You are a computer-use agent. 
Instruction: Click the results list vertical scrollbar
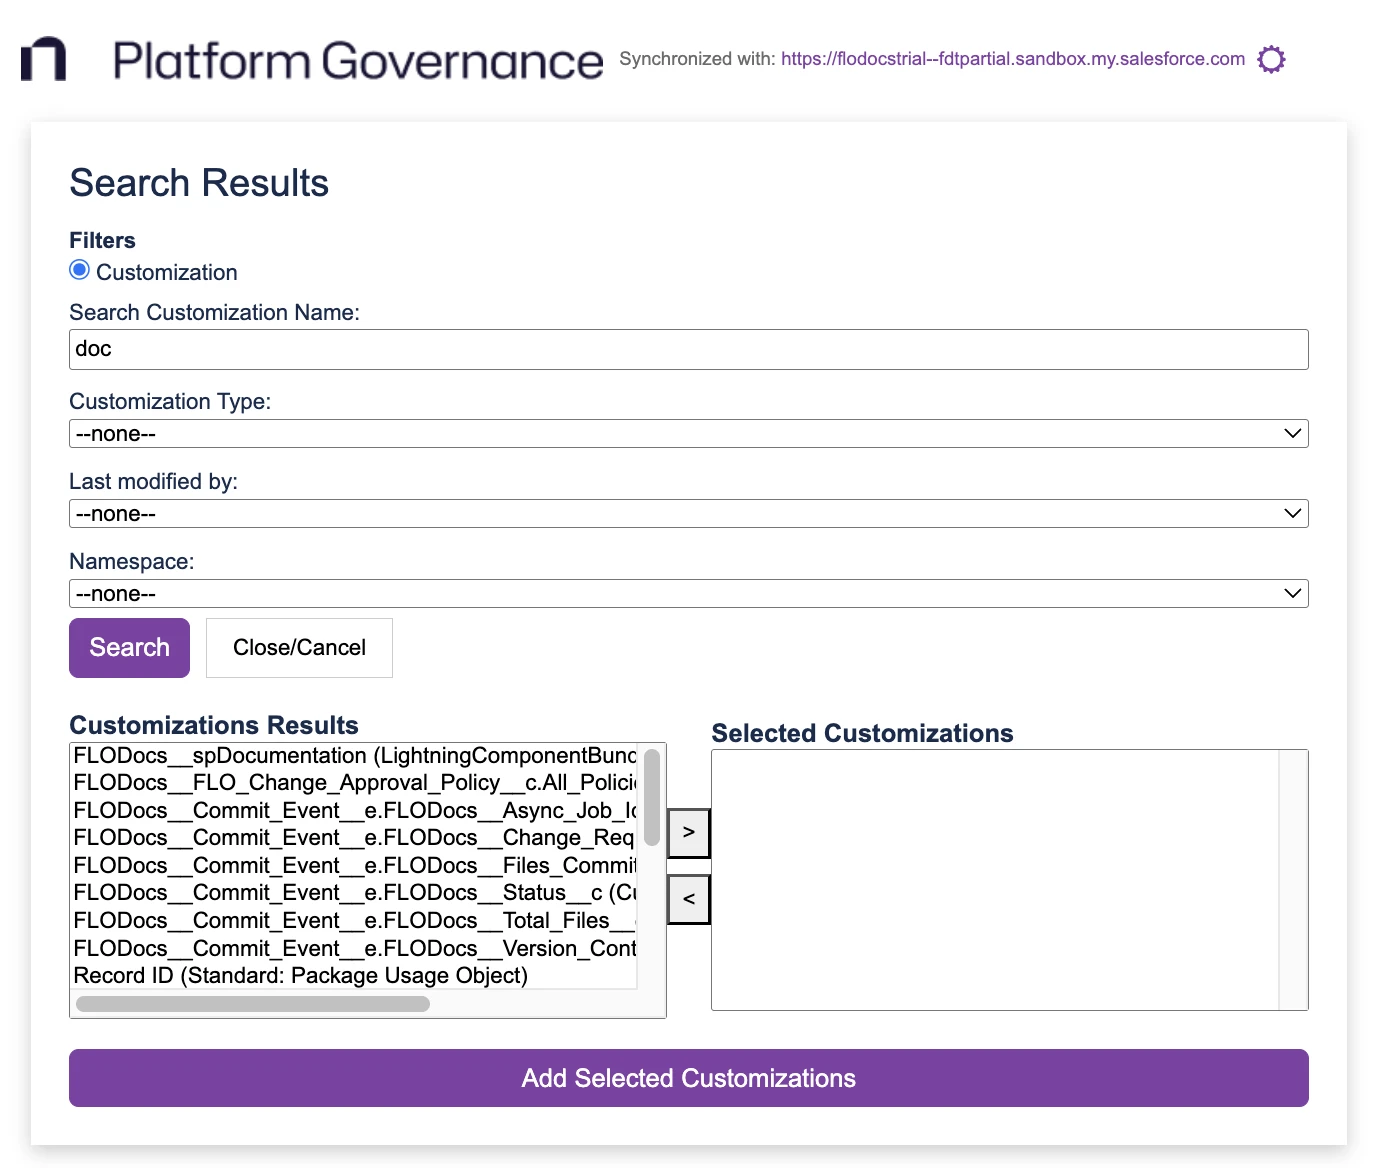[x=652, y=797]
